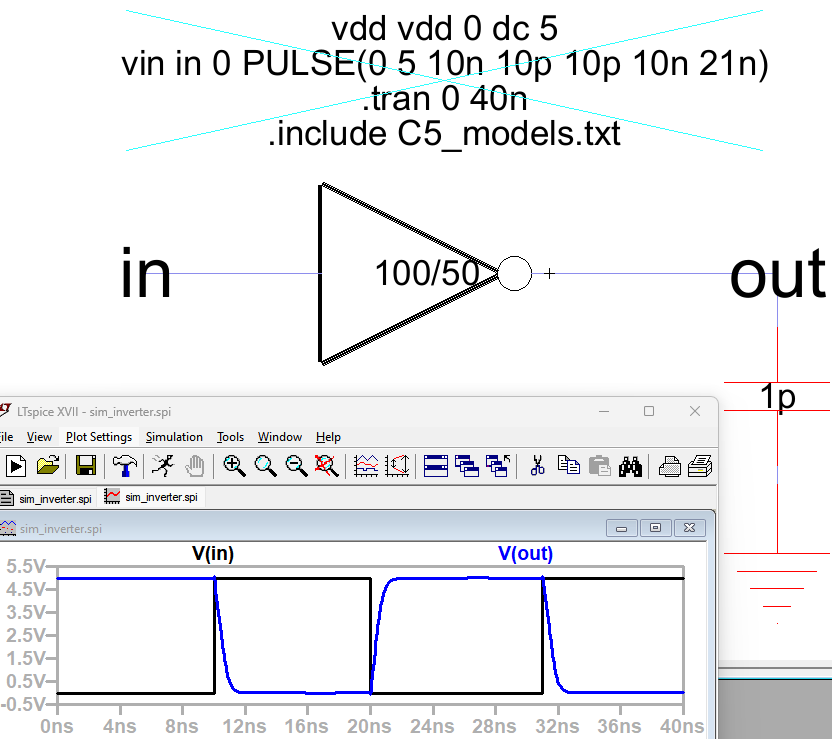Click the Find binoculars icon
Image resolution: width=832 pixels, height=739 pixels.
[x=630, y=465]
